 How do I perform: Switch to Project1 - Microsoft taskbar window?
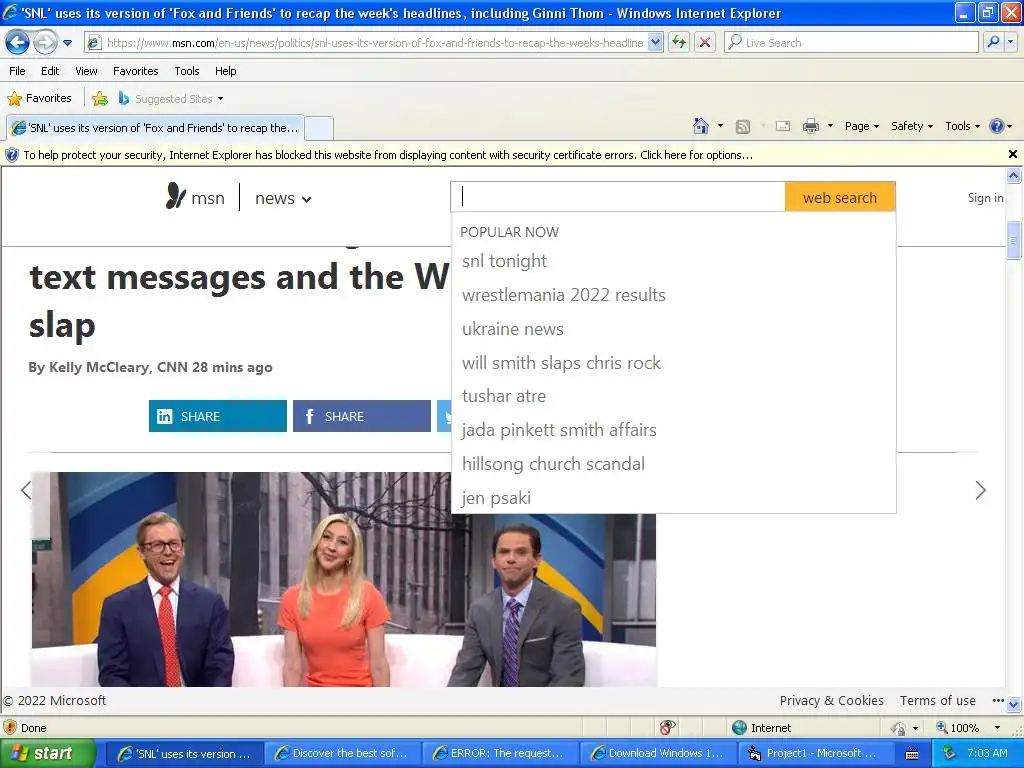(815, 754)
